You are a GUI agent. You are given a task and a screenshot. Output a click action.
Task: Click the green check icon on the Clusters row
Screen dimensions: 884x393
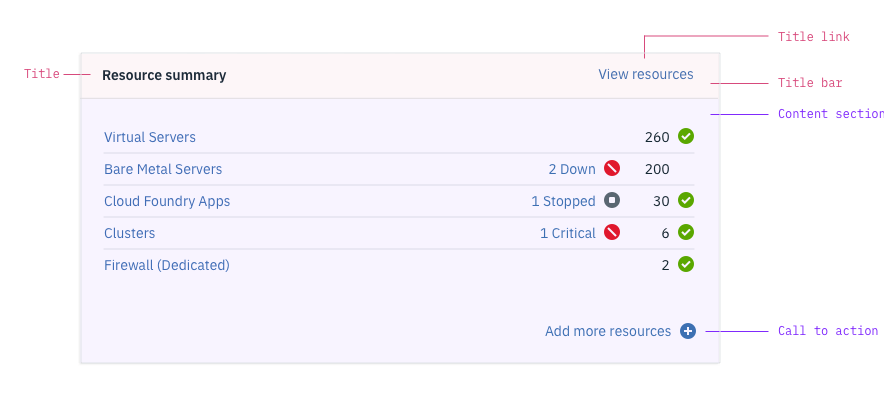point(686,233)
